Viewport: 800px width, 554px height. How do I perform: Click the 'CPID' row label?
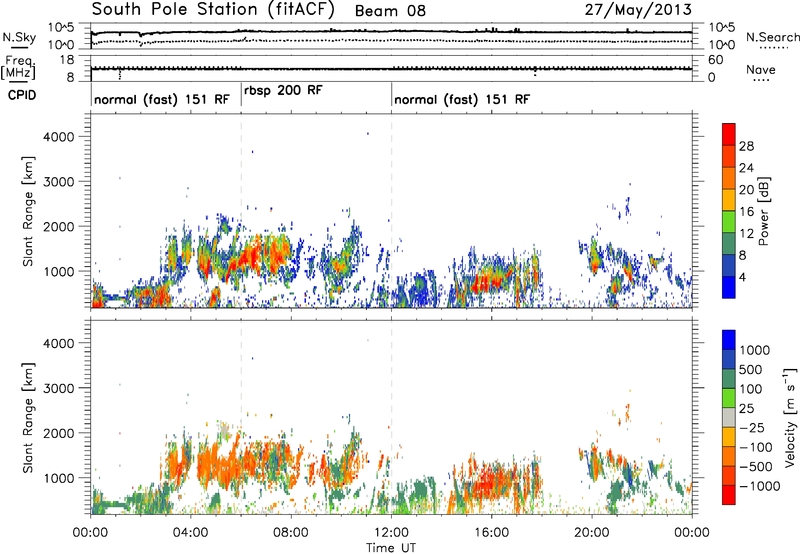click(x=22, y=95)
